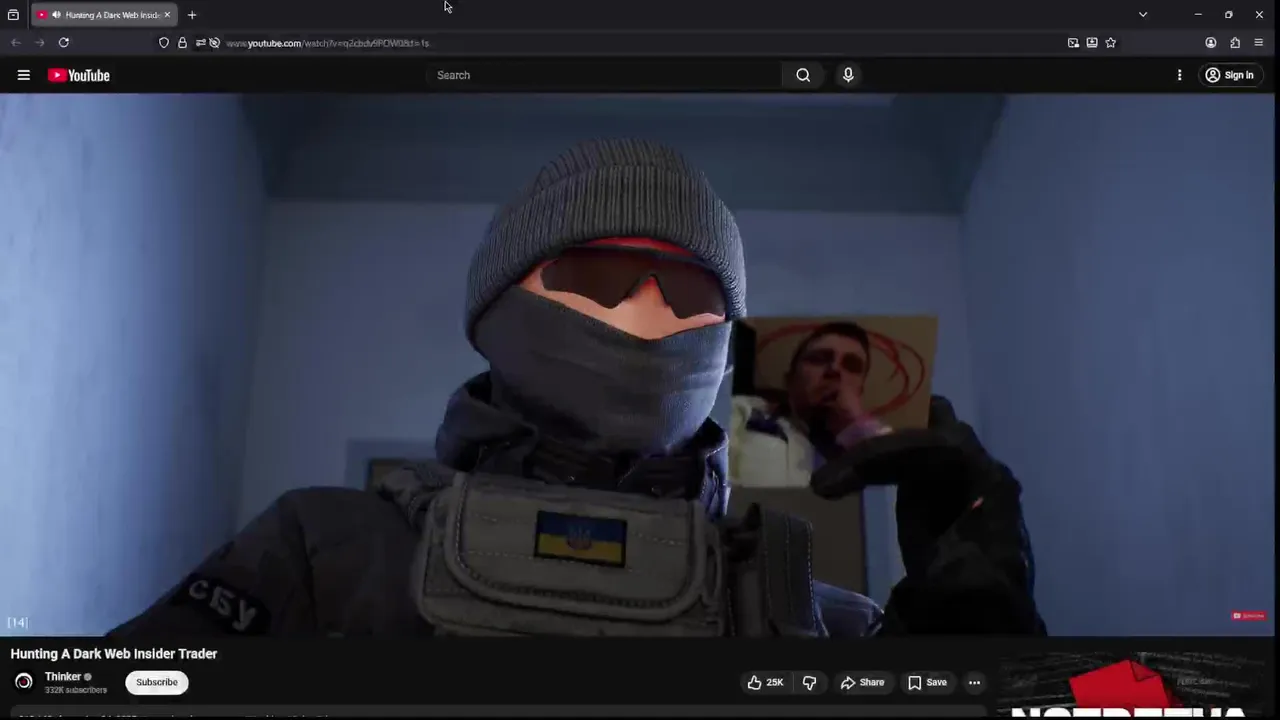Open Firefox application hamburger menu

click(1259, 43)
